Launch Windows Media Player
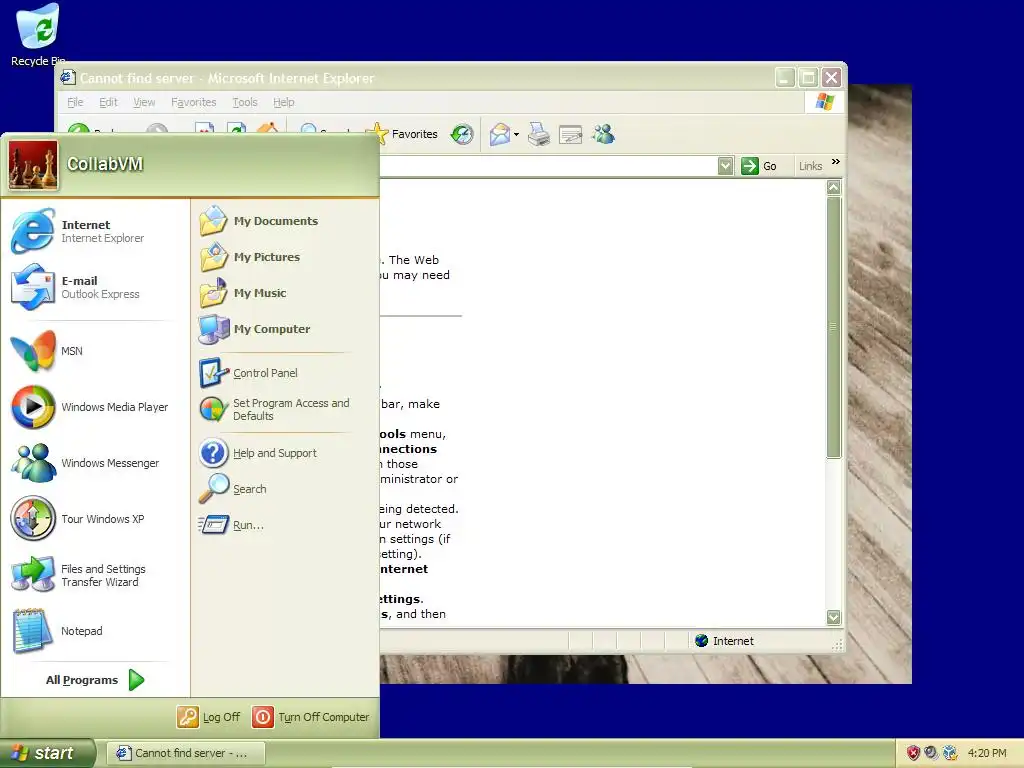 tap(95, 407)
